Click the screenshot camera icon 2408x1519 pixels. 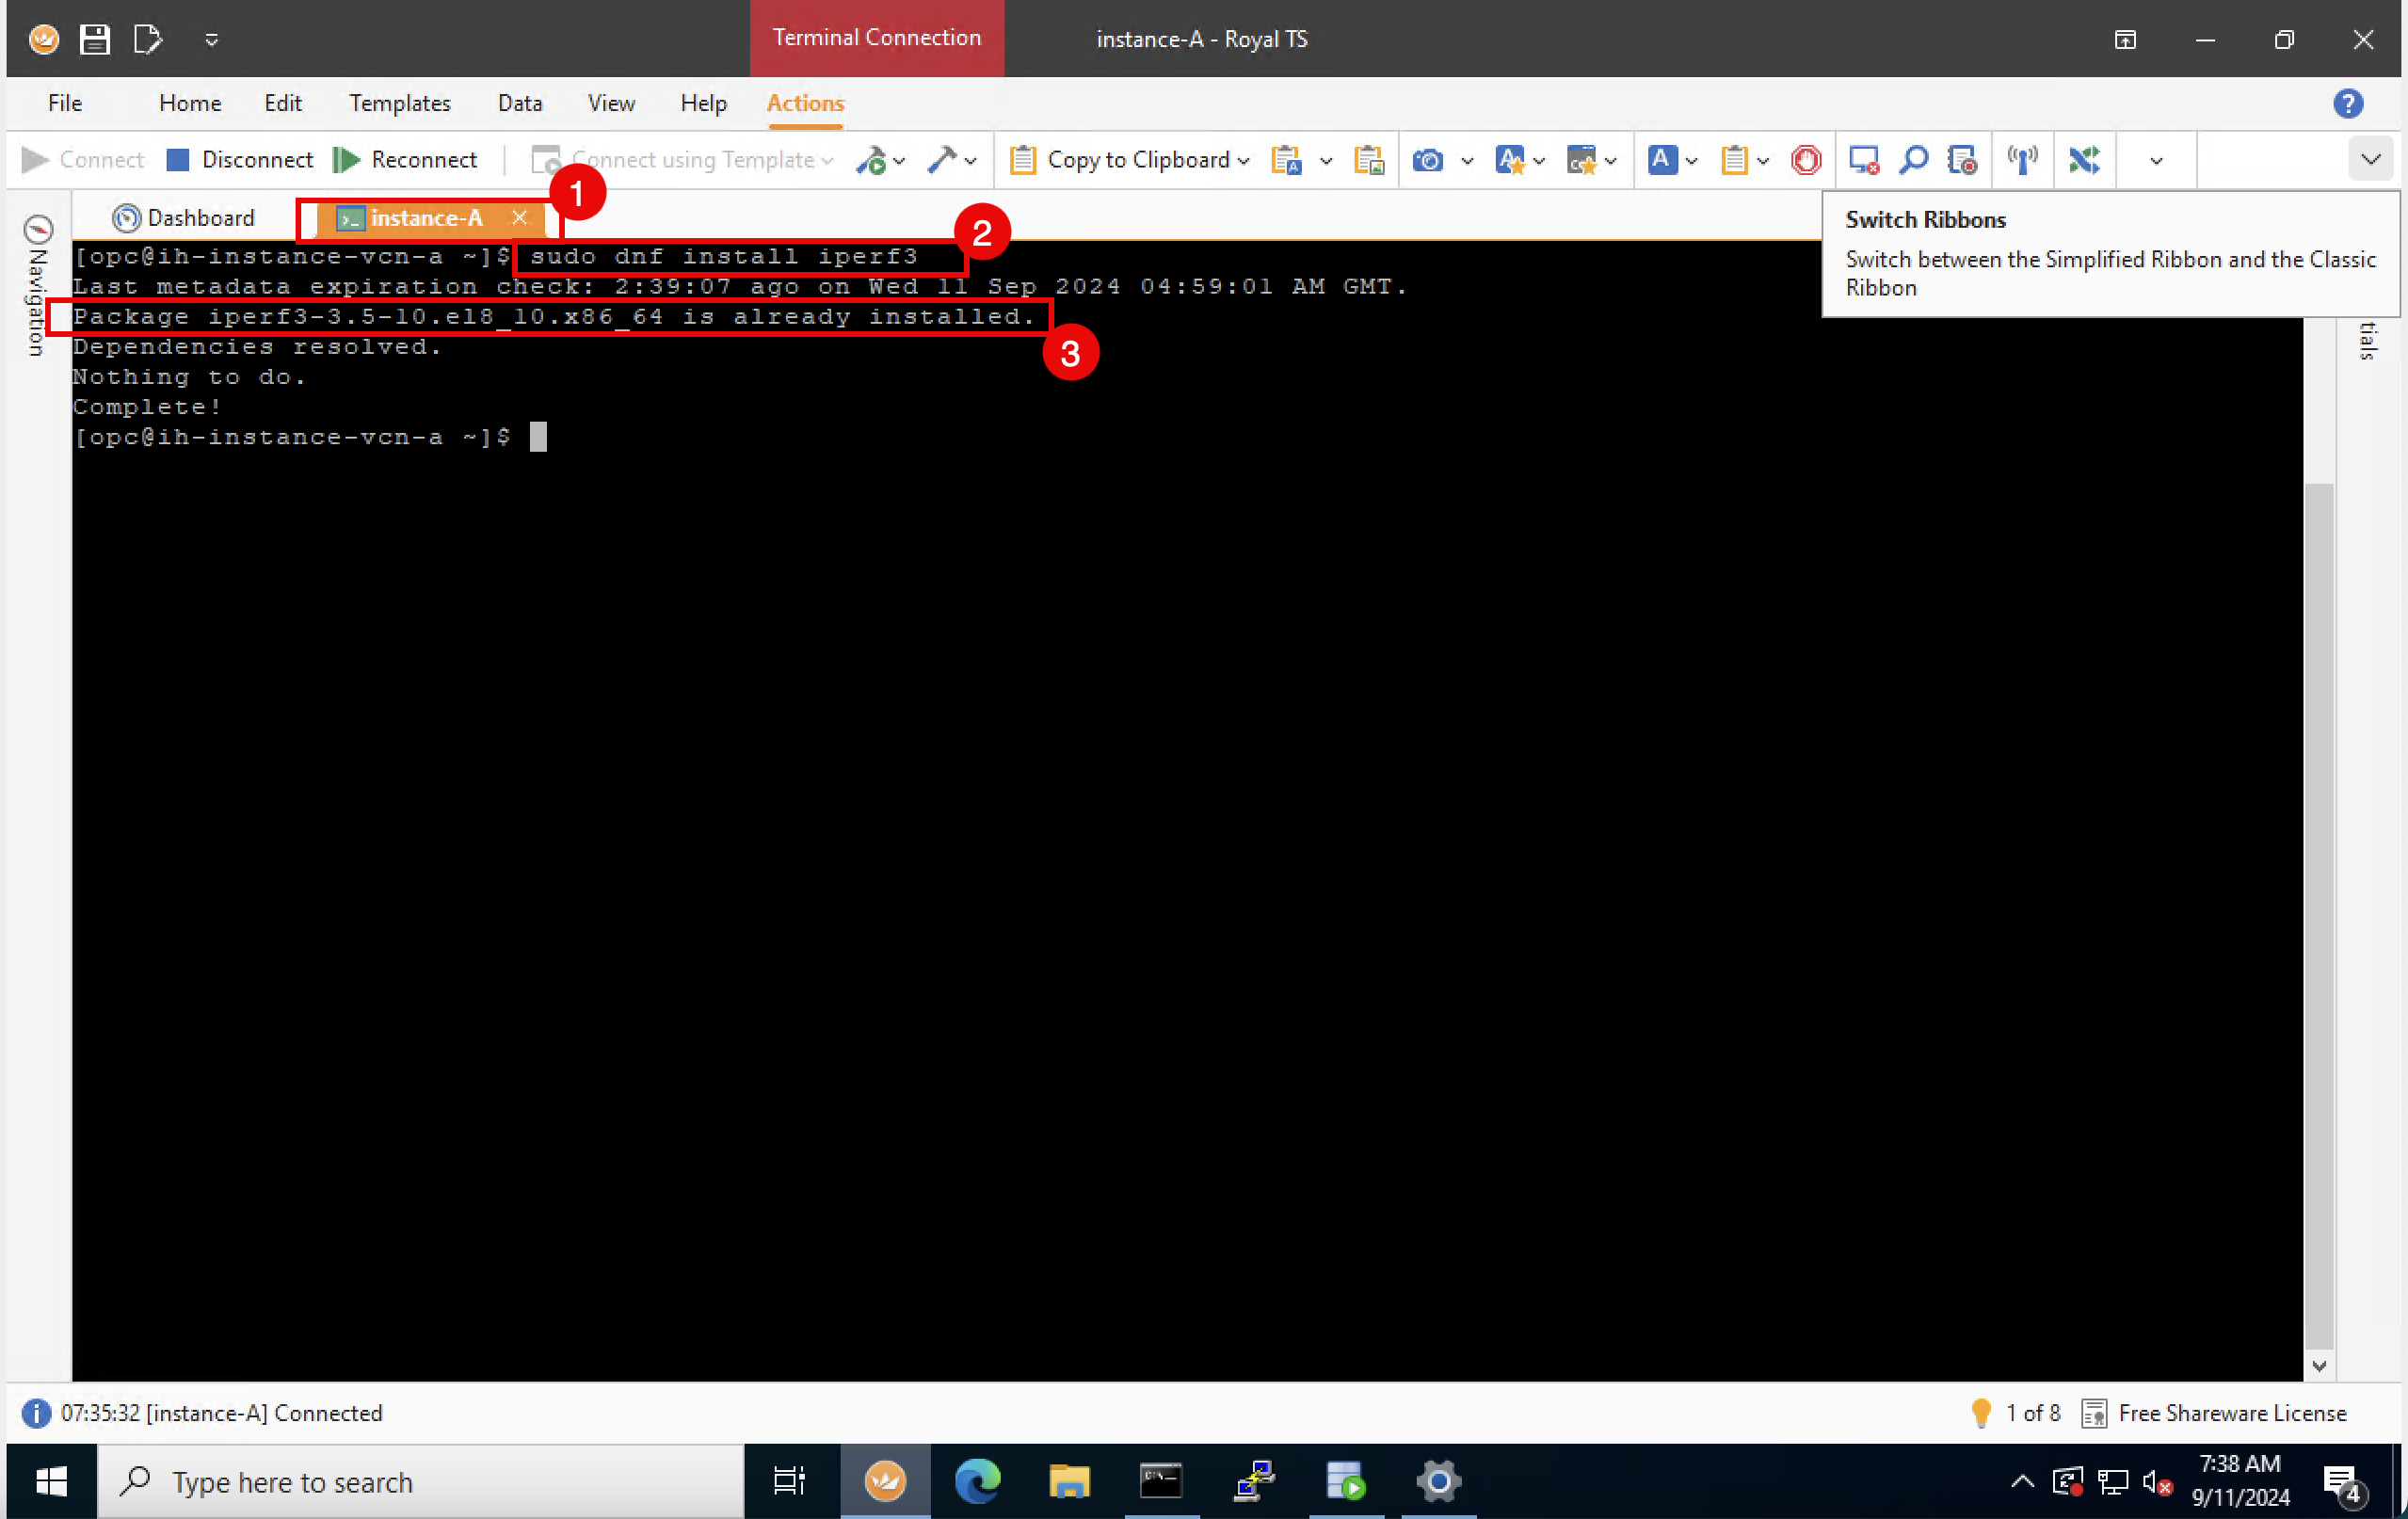[1427, 160]
